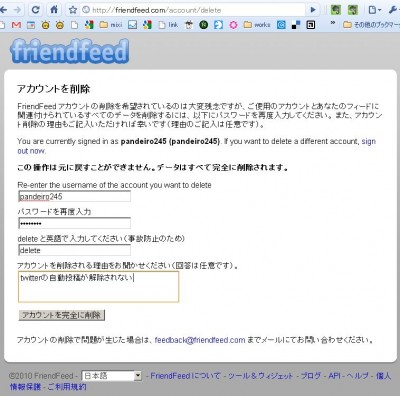Open the Delicious checkered bookmark
400x396 pixels.
click(296, 25)
